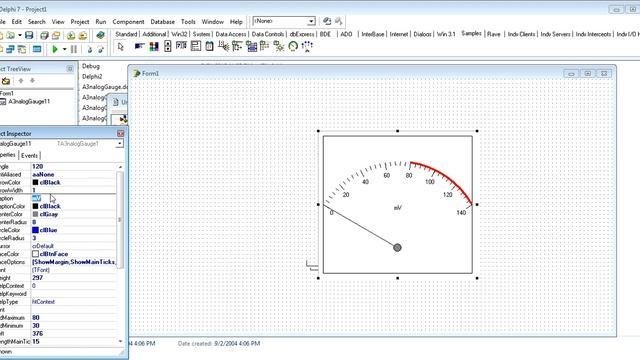The height and width of the screenshot is (360, 640).
Task: Select the arrow pointer in component palette
Action: click(x=120, y=47)
